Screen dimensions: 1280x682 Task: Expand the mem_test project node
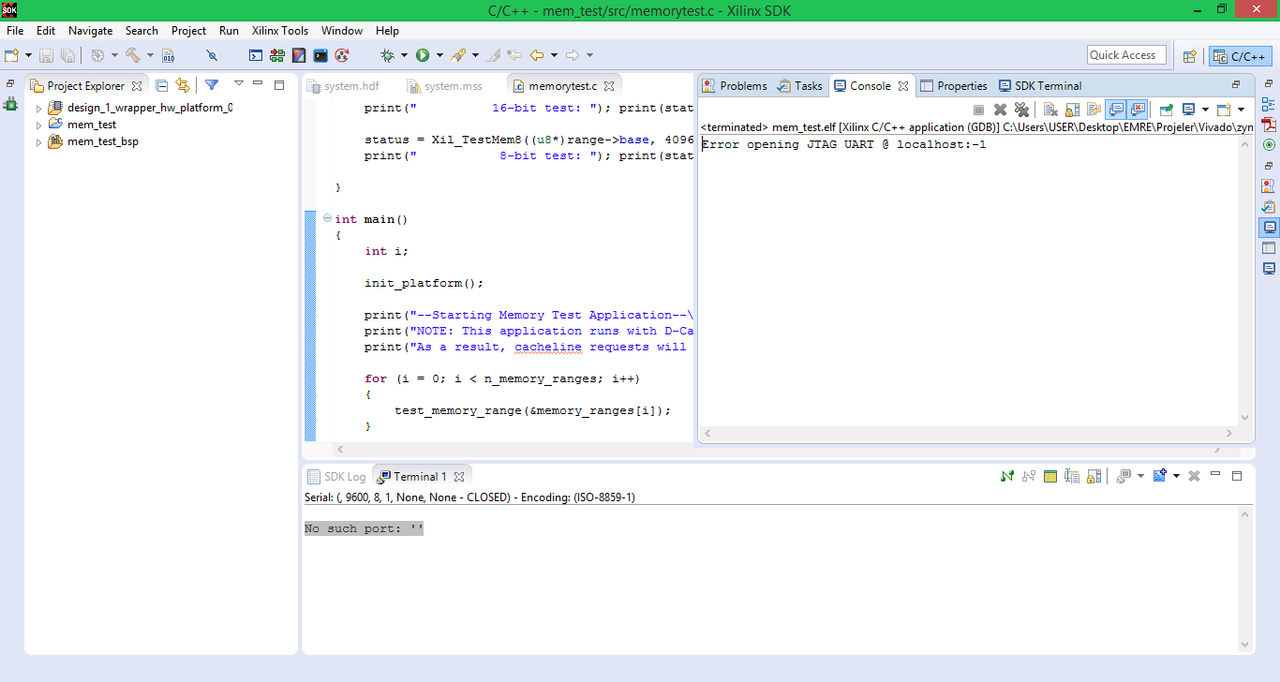coord(39,125)
